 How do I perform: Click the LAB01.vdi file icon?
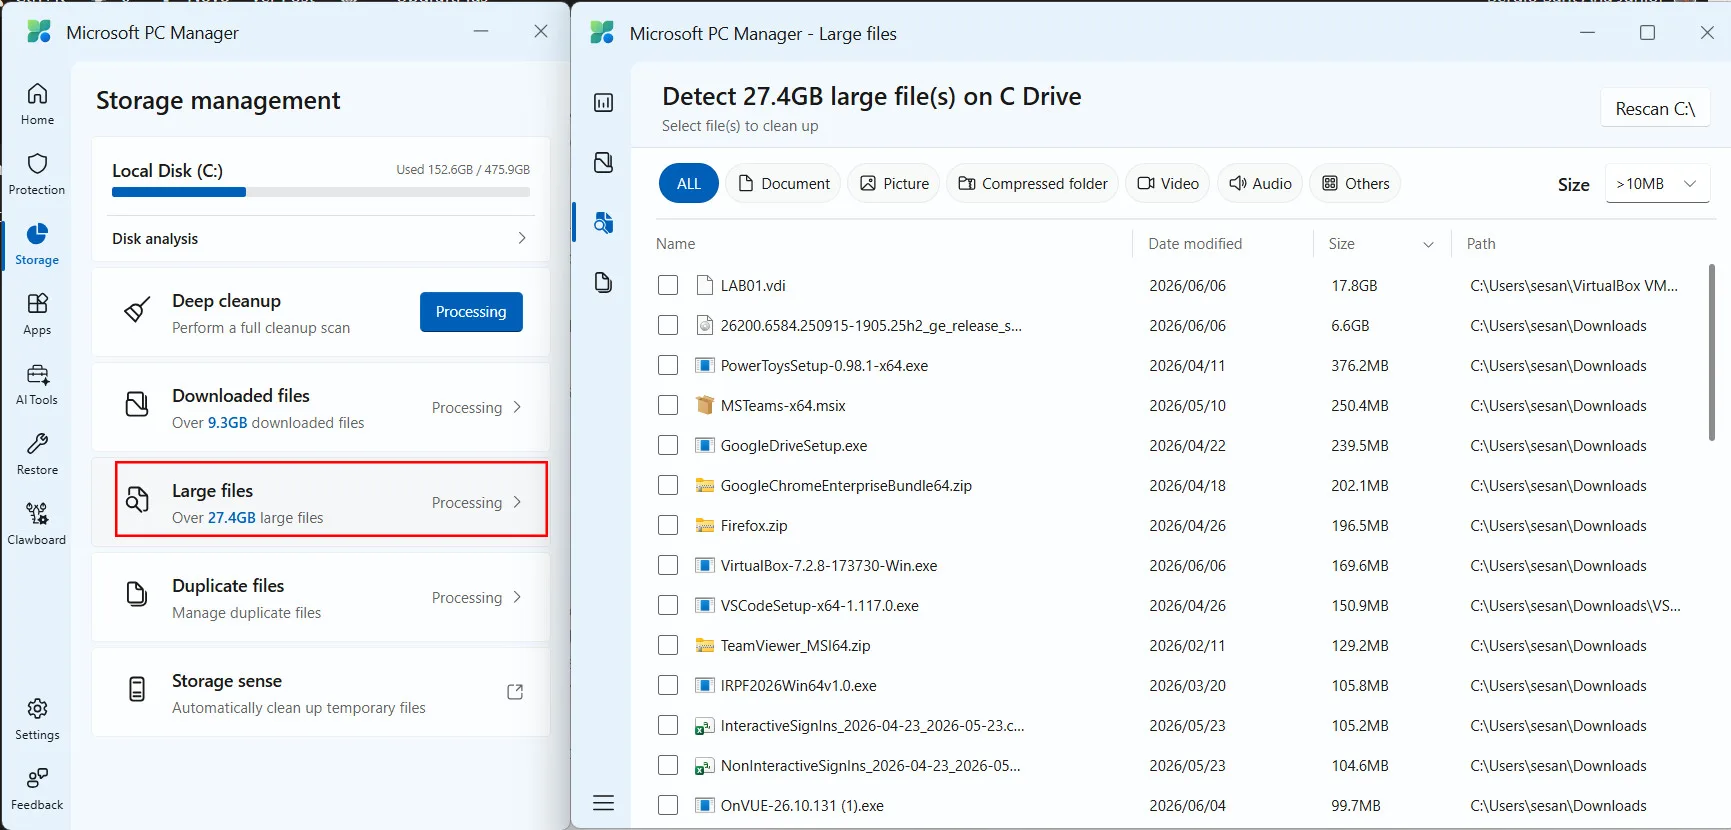click(x=704, y=285)
